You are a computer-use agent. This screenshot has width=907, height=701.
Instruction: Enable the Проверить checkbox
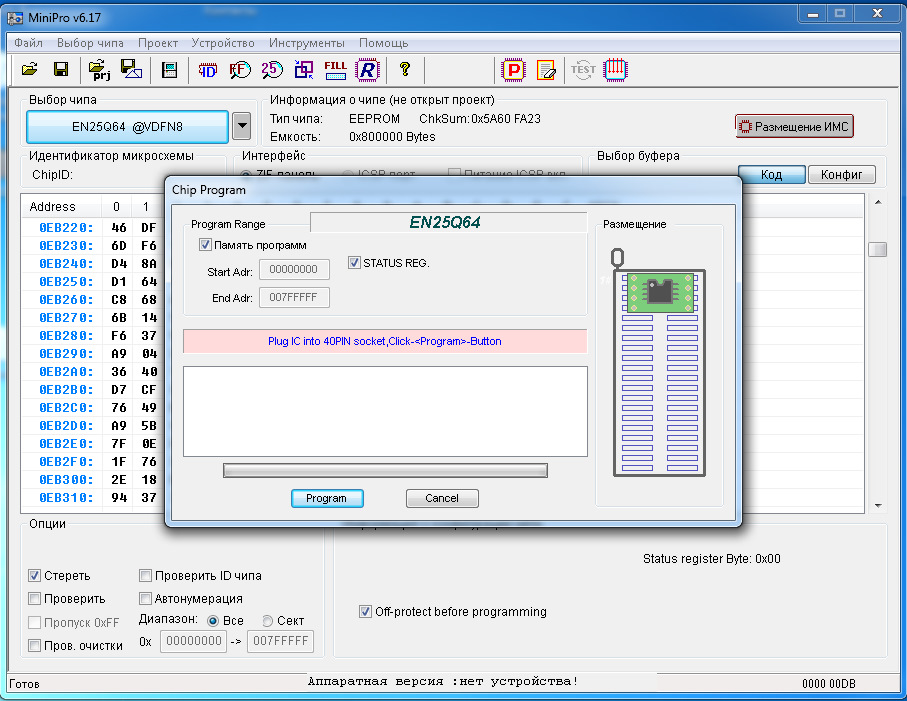click(35, 599)
